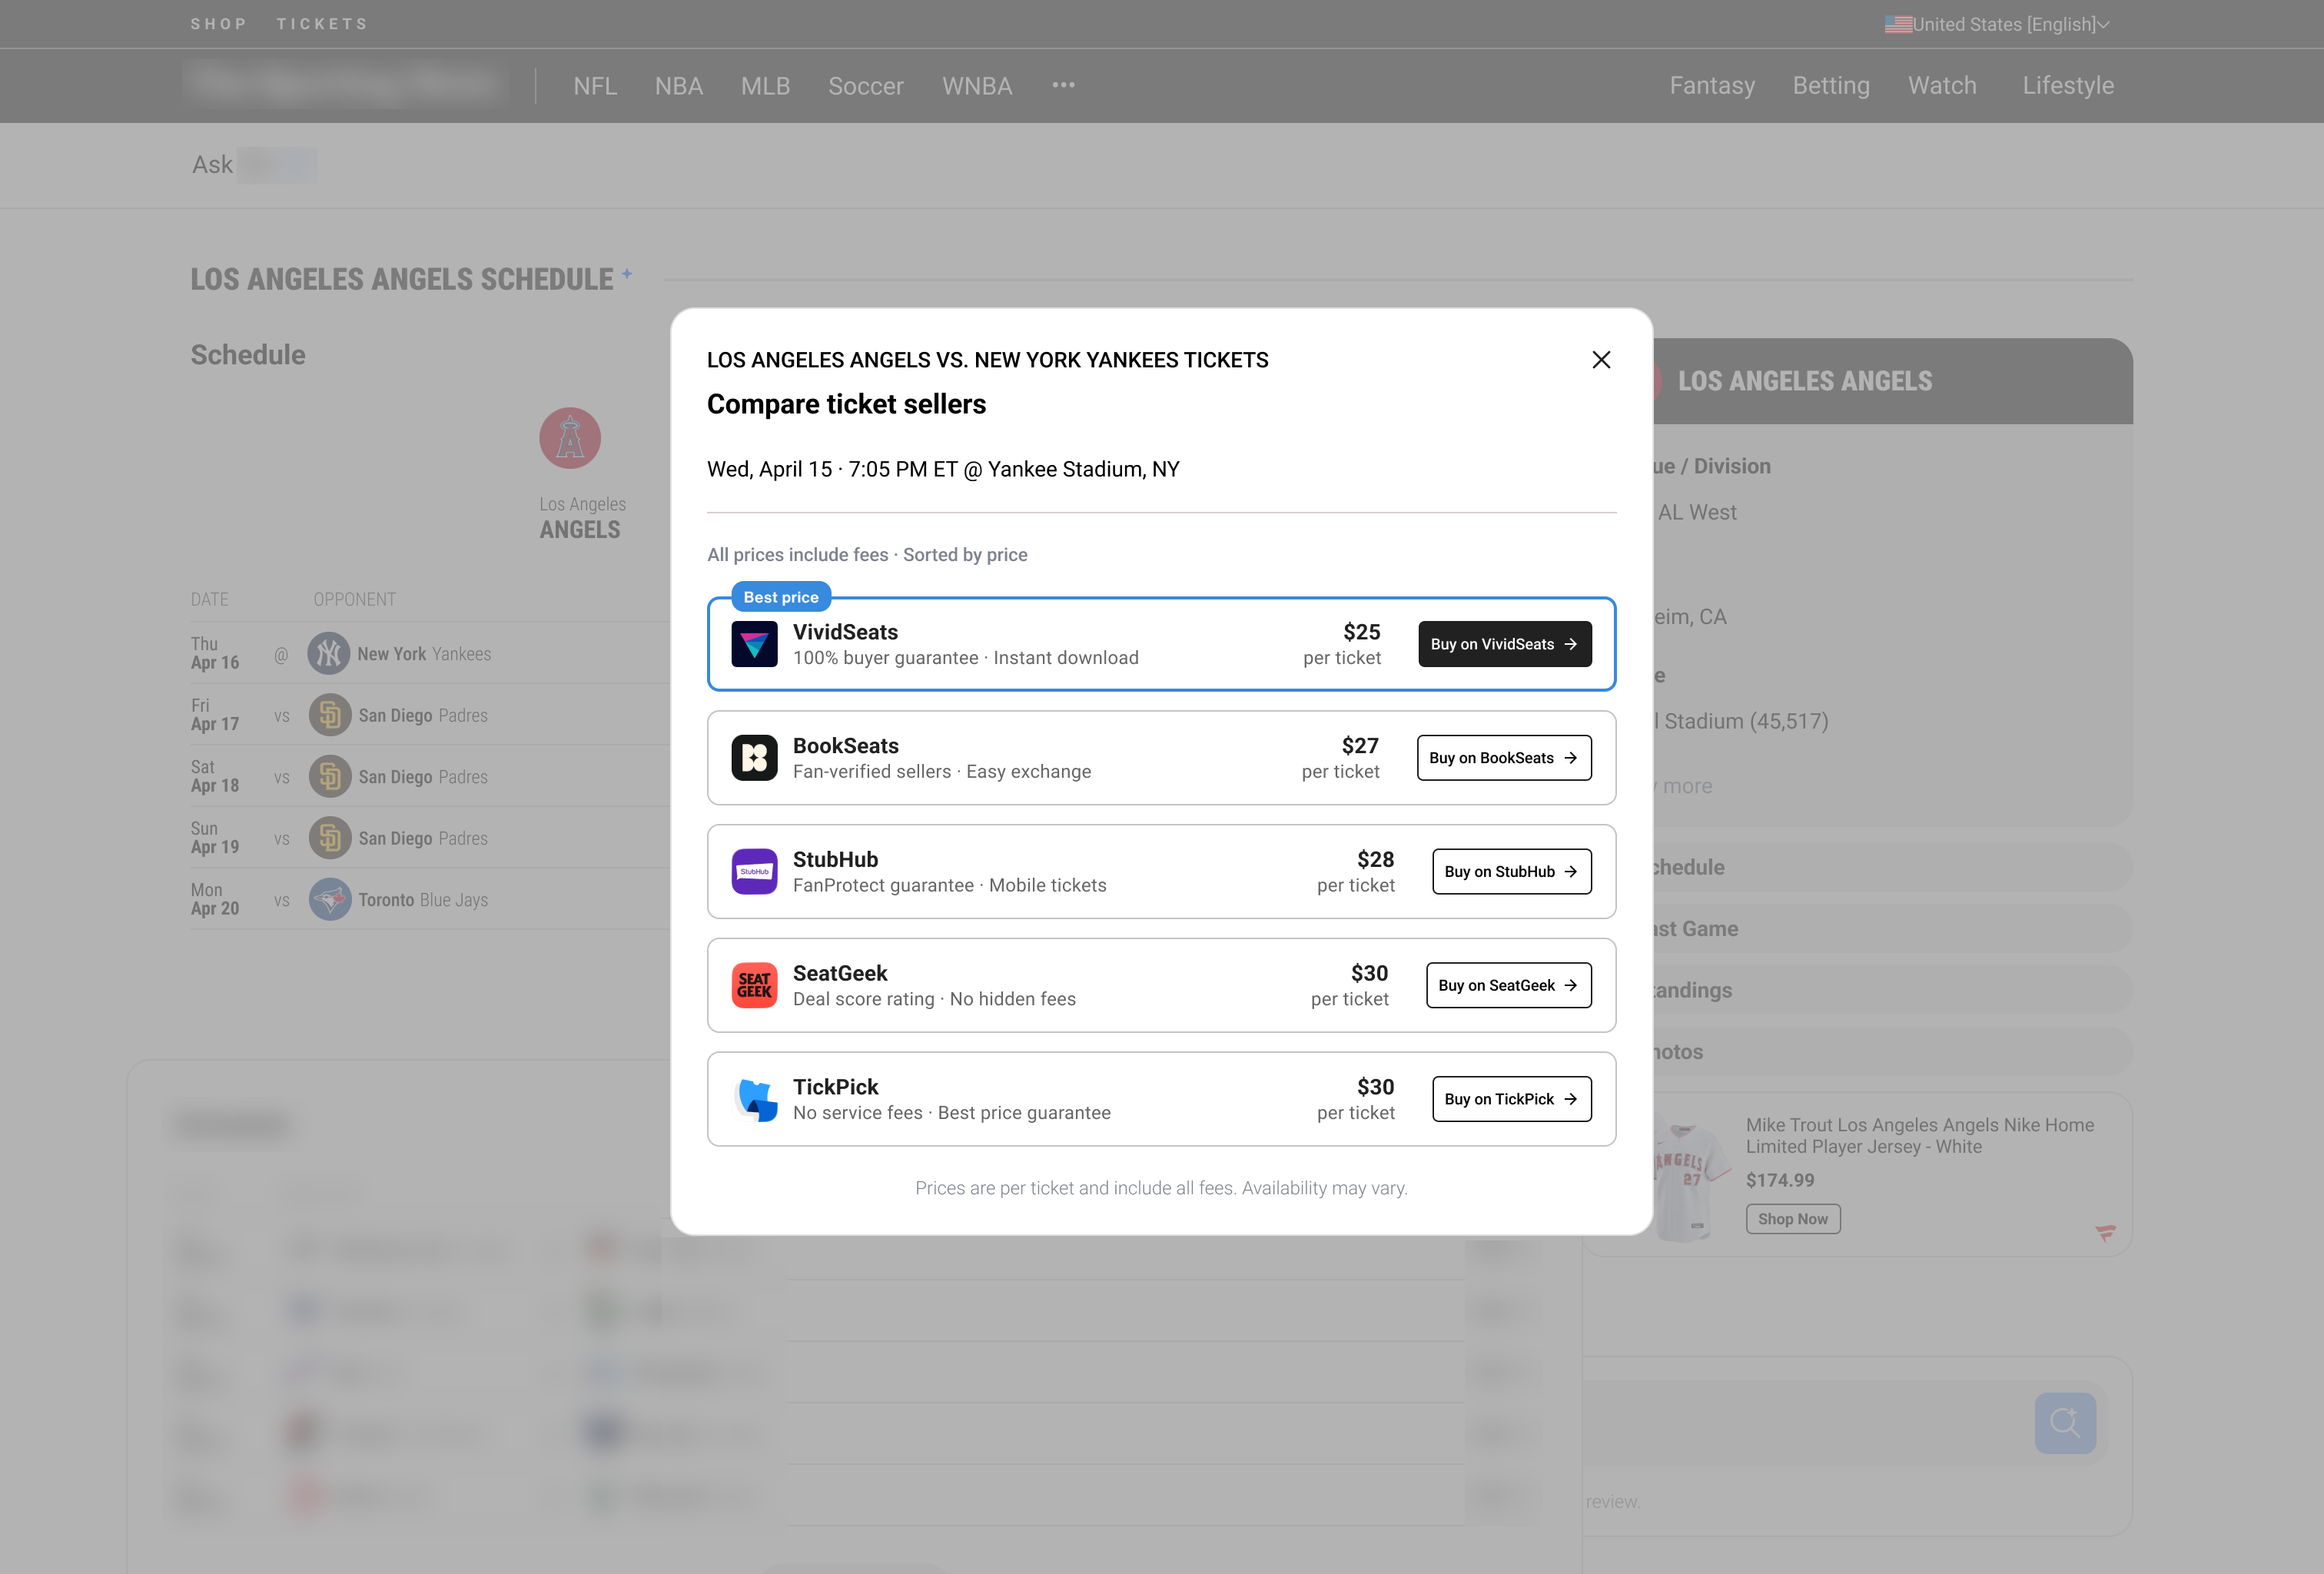Viewport: 2324px width, 1574px height.
Task: Click the blue search icon button
Action: [2065, 1423]
